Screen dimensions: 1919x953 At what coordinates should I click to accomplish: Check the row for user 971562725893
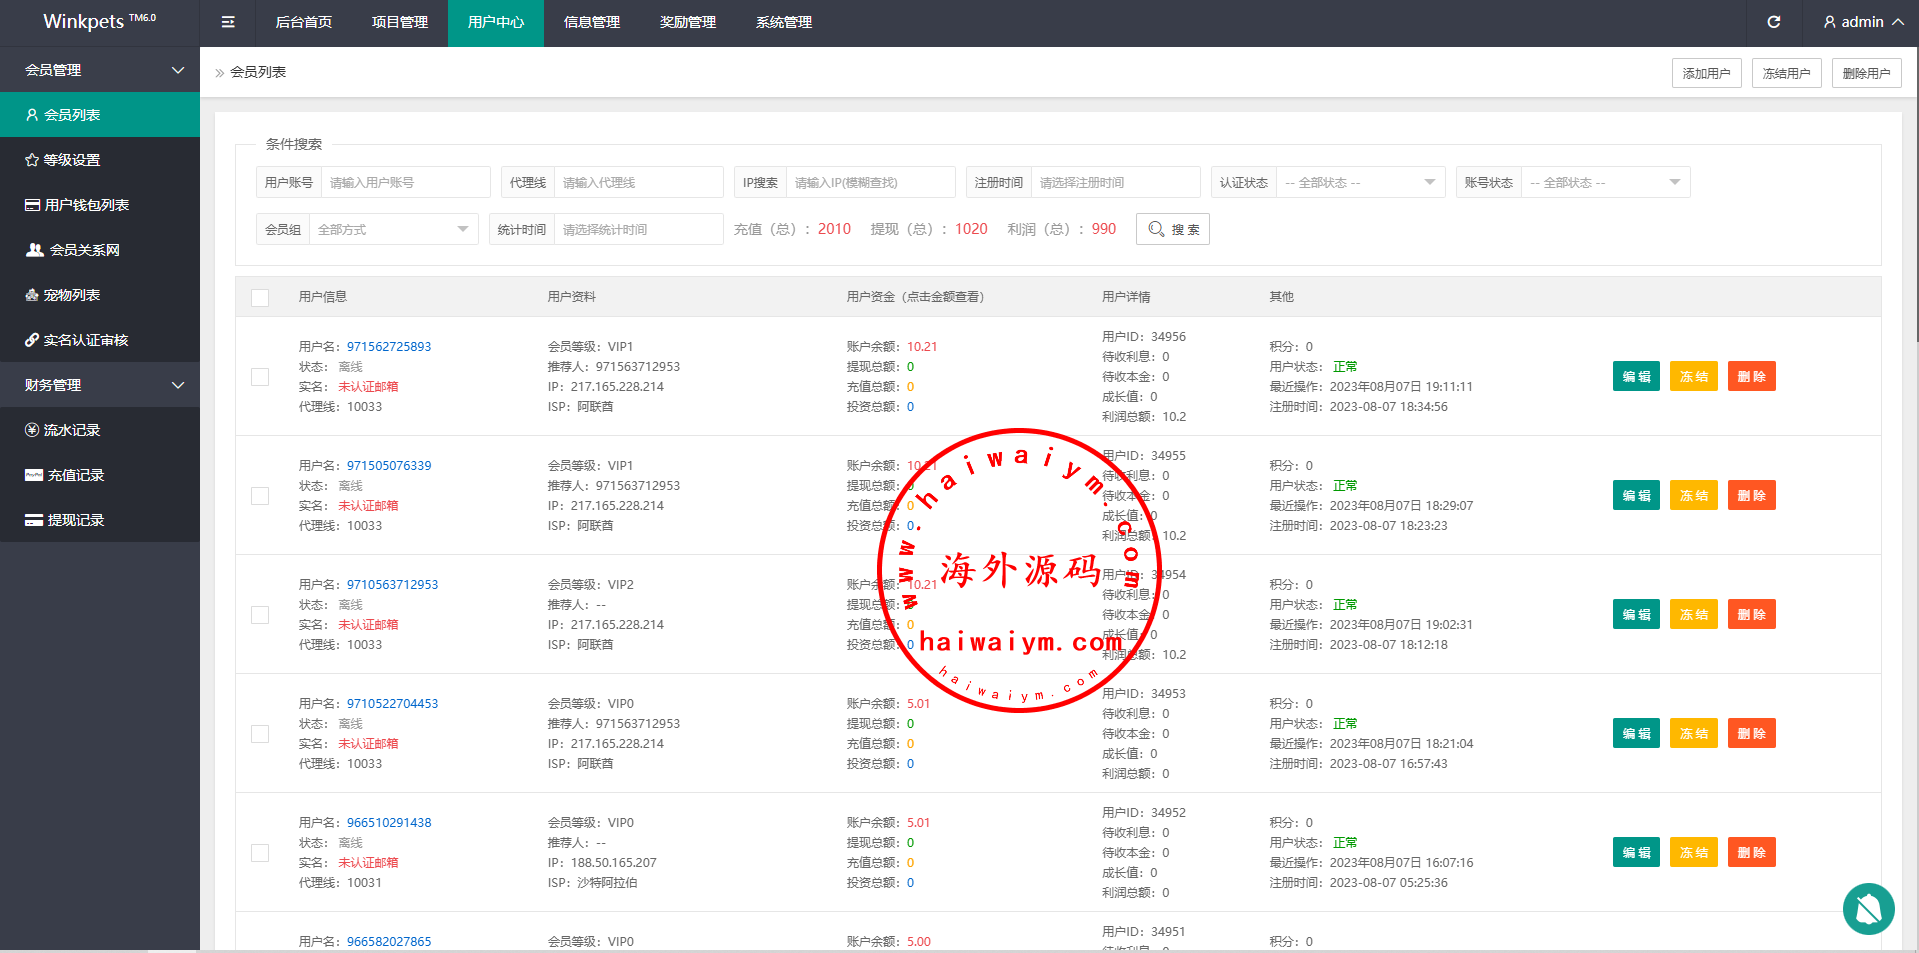tap(260, 377)
